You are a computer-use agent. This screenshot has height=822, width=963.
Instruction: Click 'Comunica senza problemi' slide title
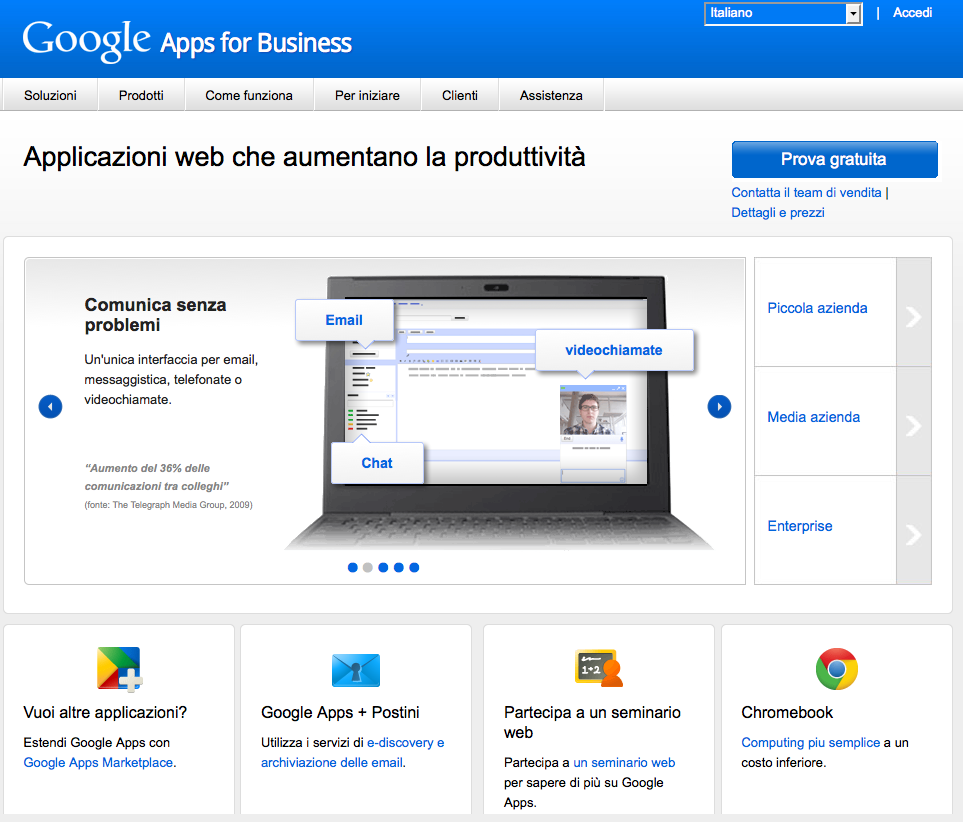click(155, 315)
